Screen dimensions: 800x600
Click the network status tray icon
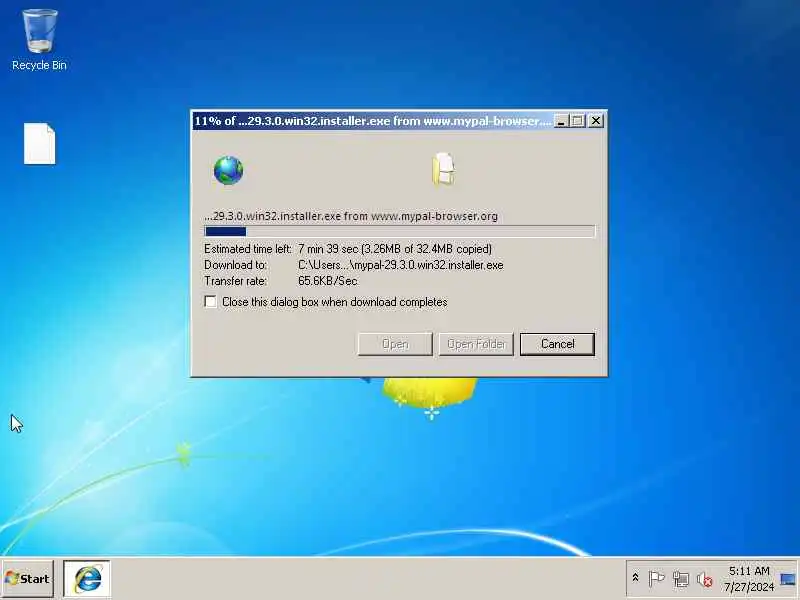coord(681,579)
